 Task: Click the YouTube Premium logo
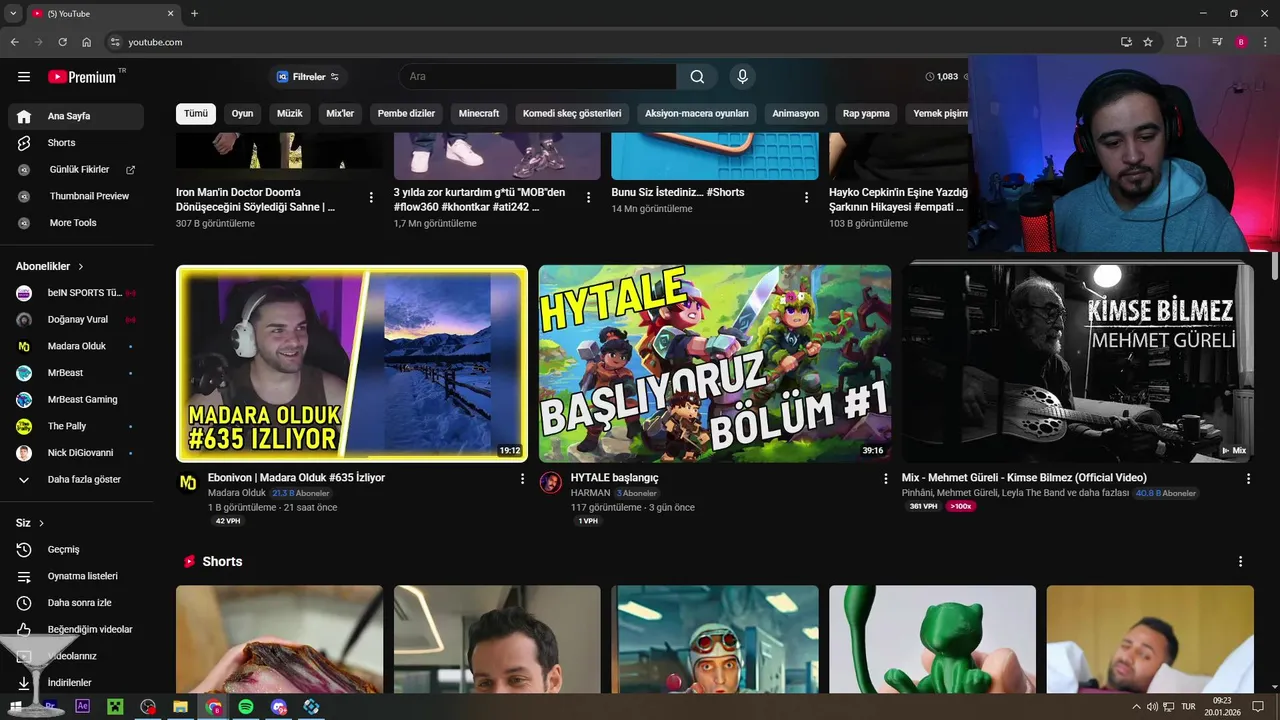[x=82, y=77]
